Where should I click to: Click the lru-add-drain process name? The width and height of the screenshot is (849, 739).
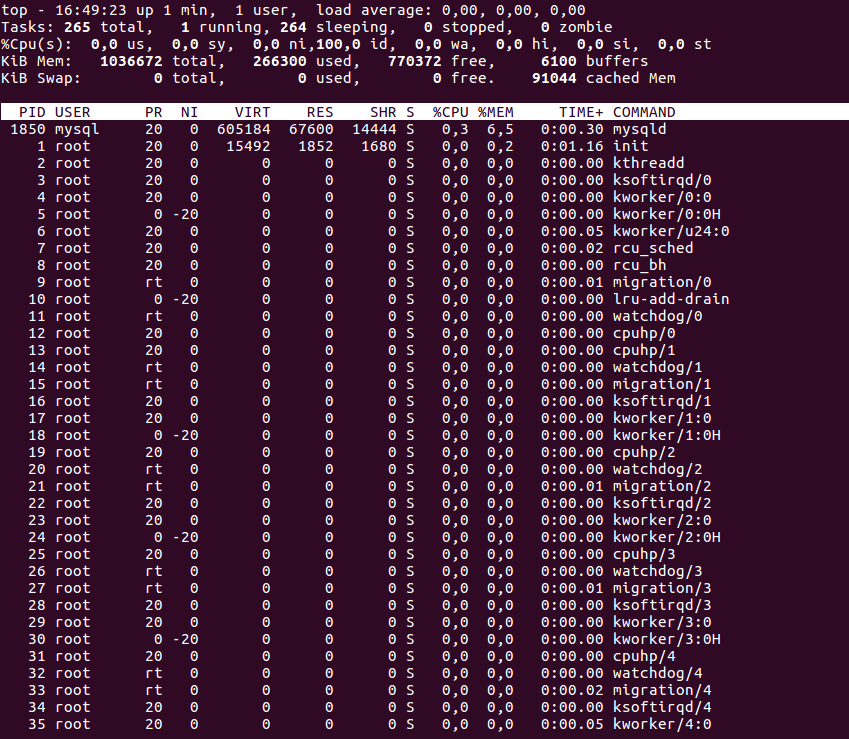pos(671,299)
